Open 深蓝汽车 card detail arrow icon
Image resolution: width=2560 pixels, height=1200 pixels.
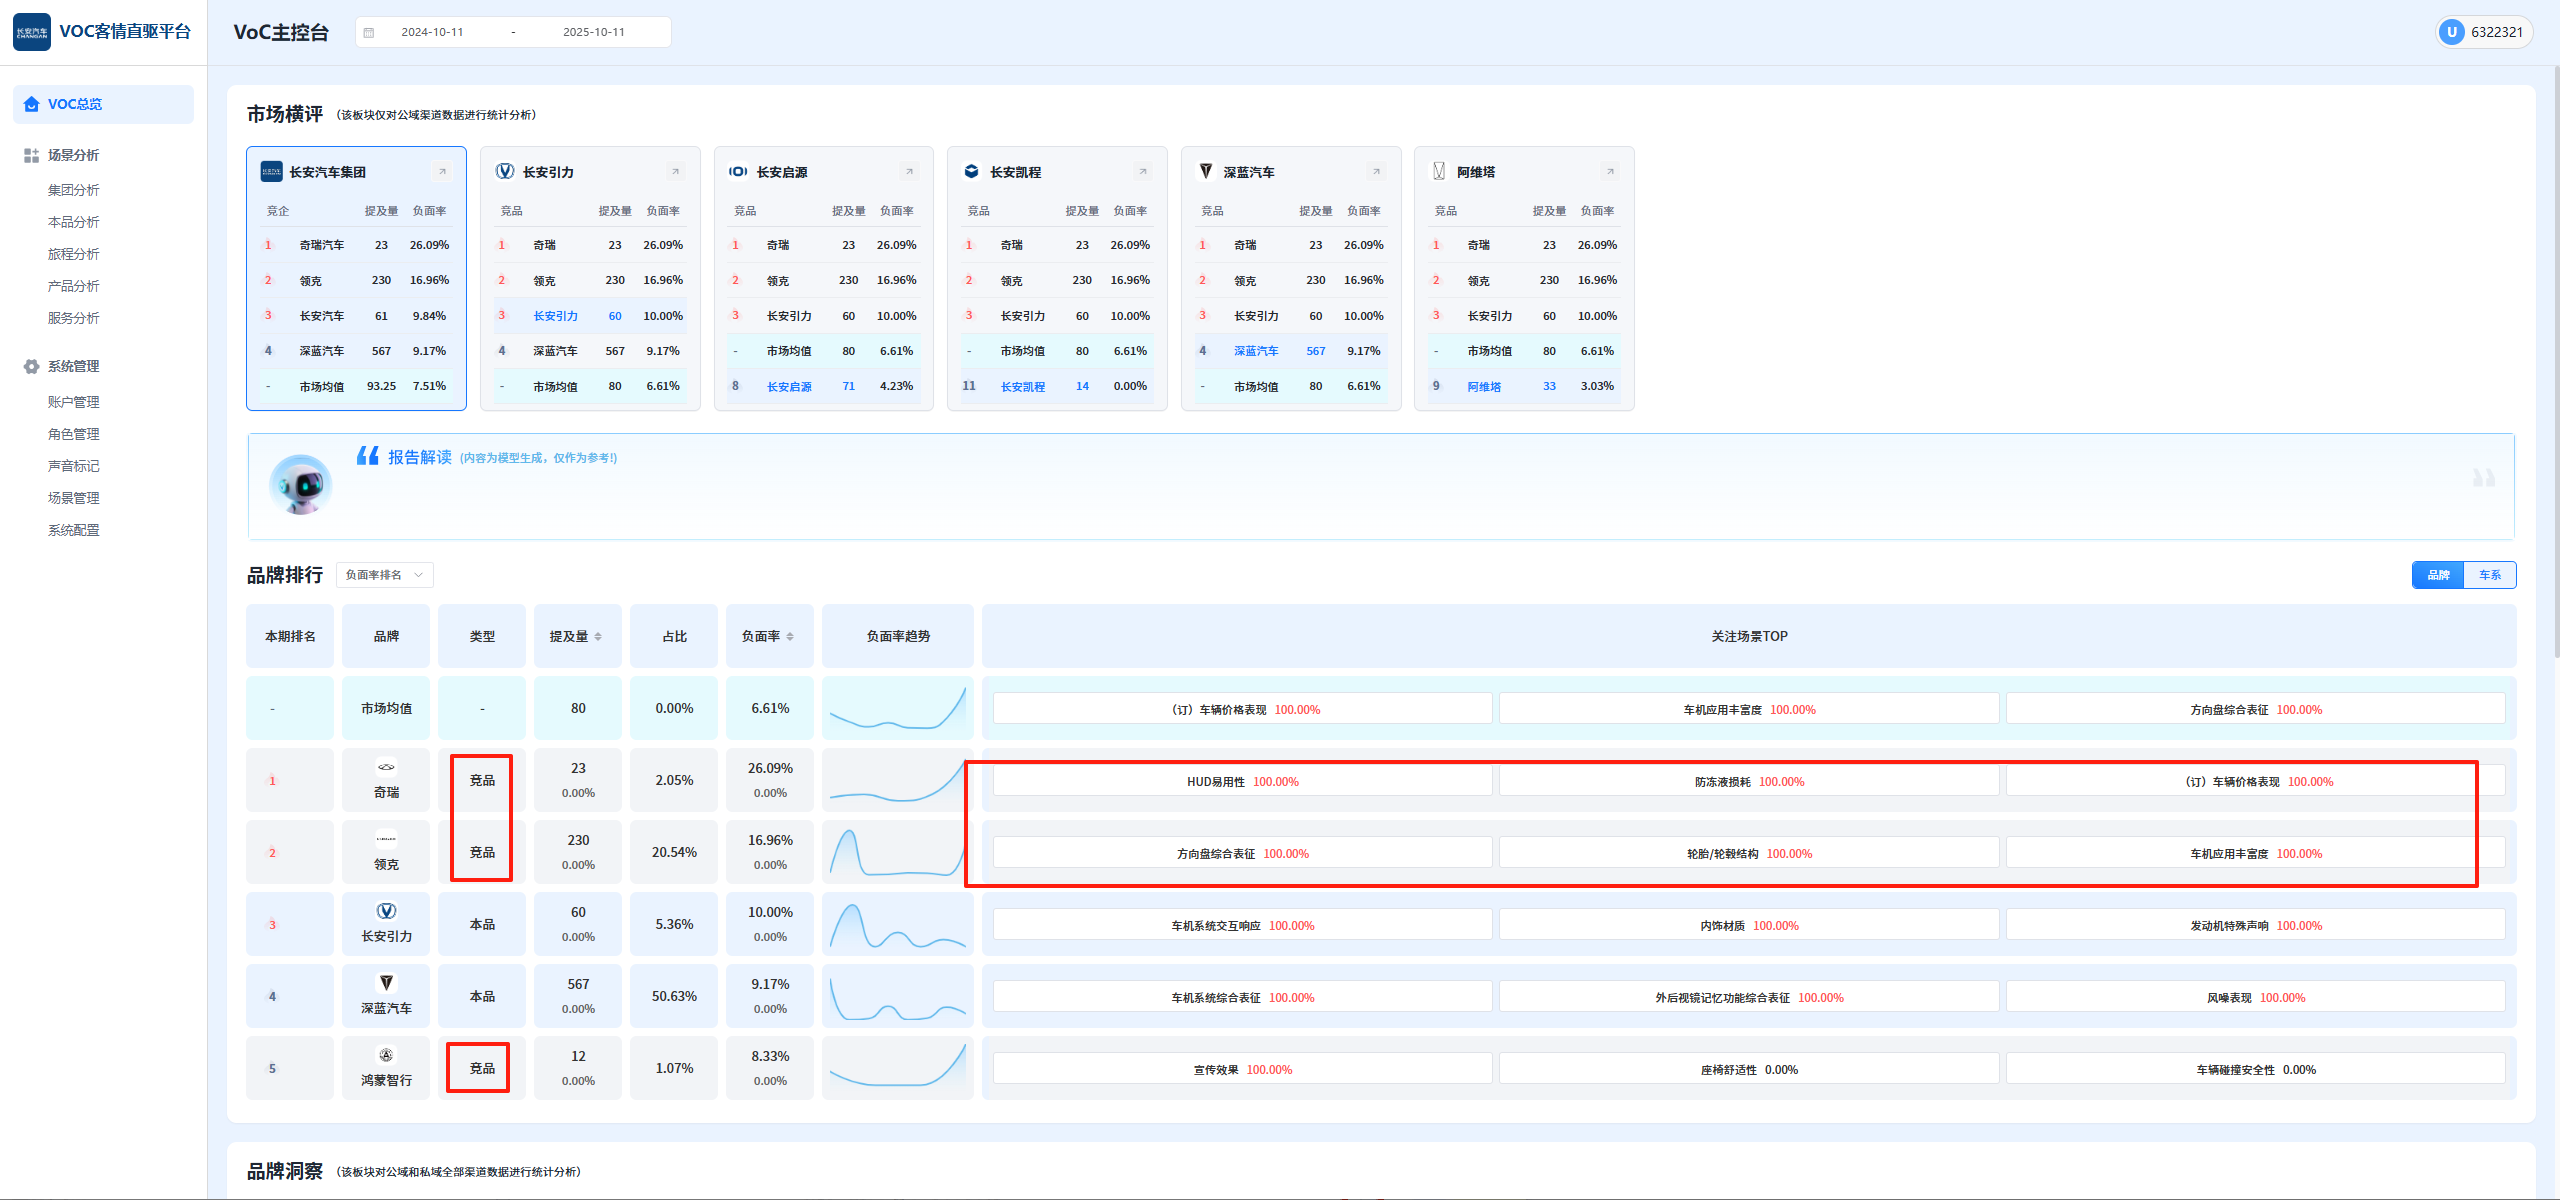(x=1376, y=172)
